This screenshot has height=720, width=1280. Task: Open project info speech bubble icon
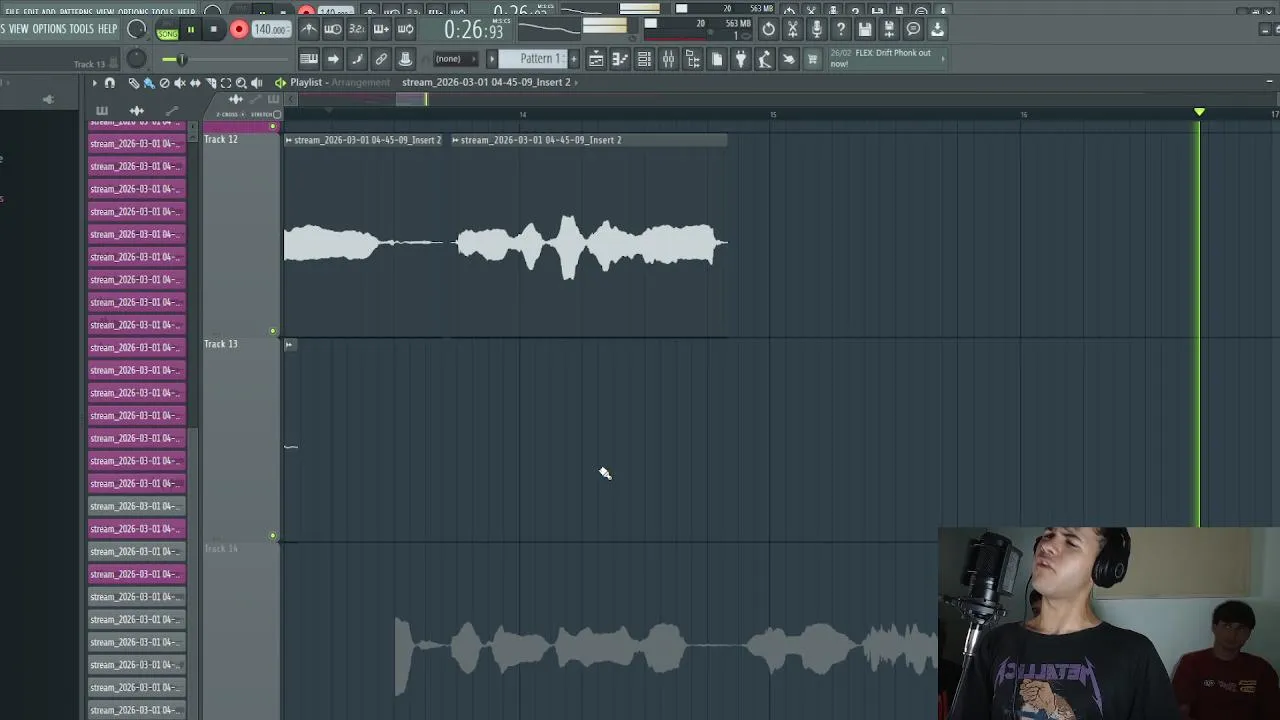pyautogui.click(x=912, y=30)
